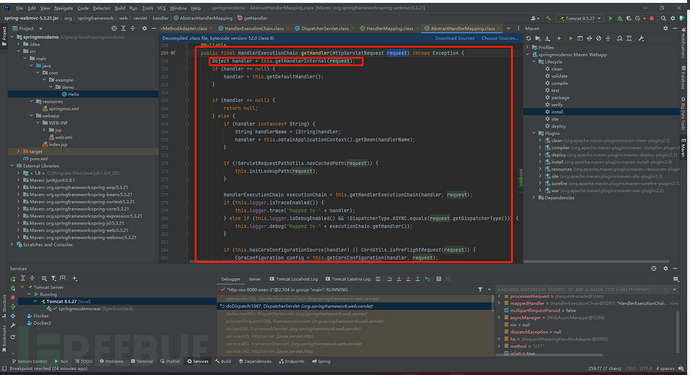Hide the Project panel with minimize icon
The height and width of the screenshot is (375, 690).
154,28
